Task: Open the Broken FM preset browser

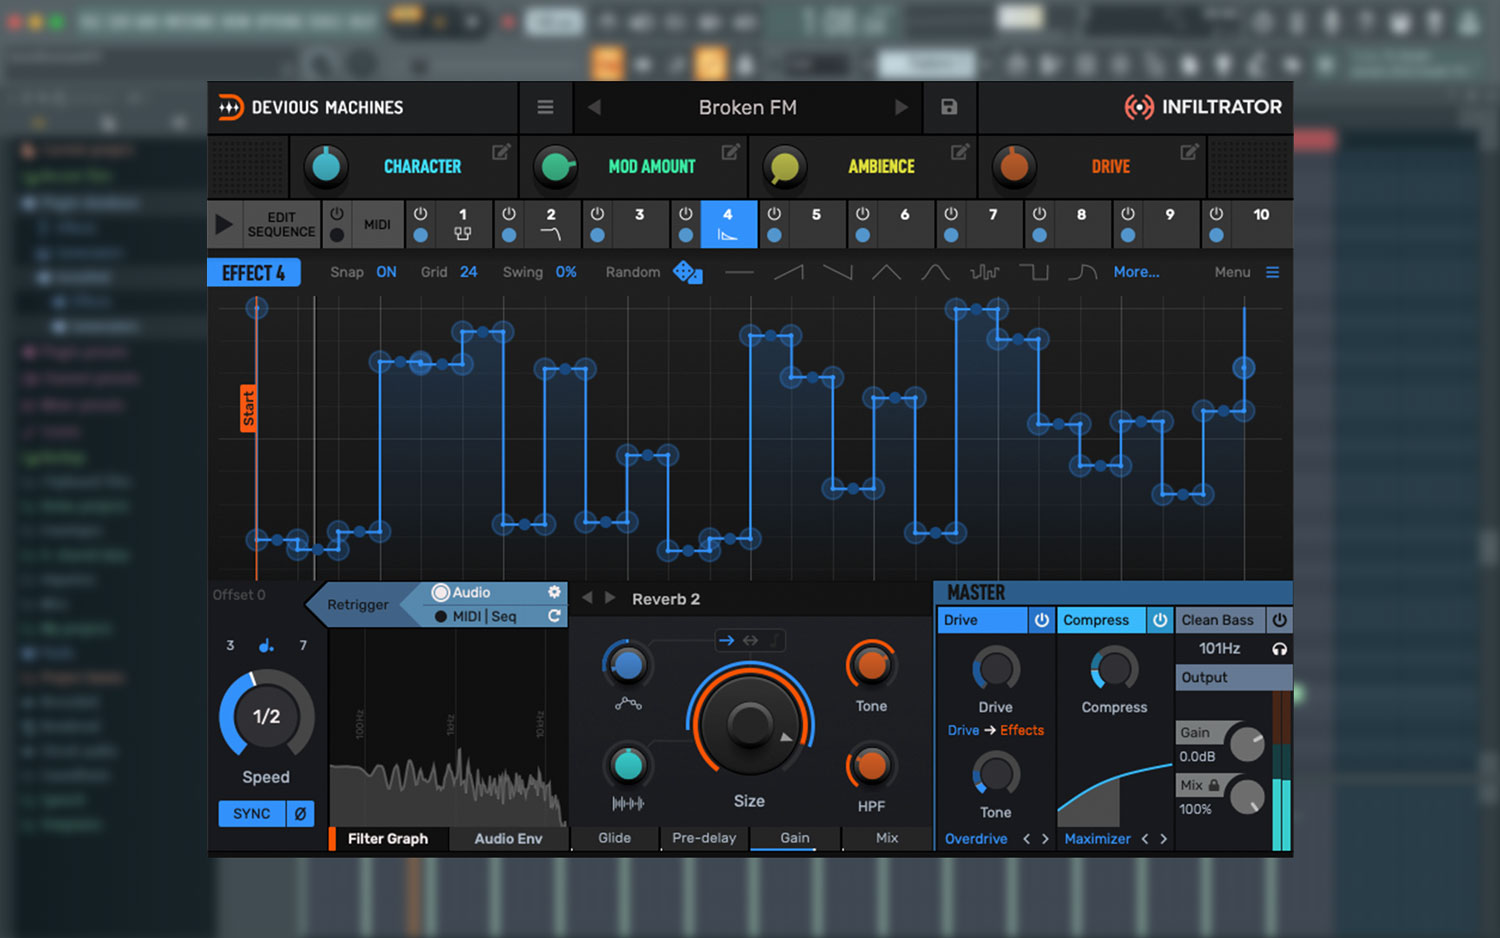Action: tap(748, 107)
